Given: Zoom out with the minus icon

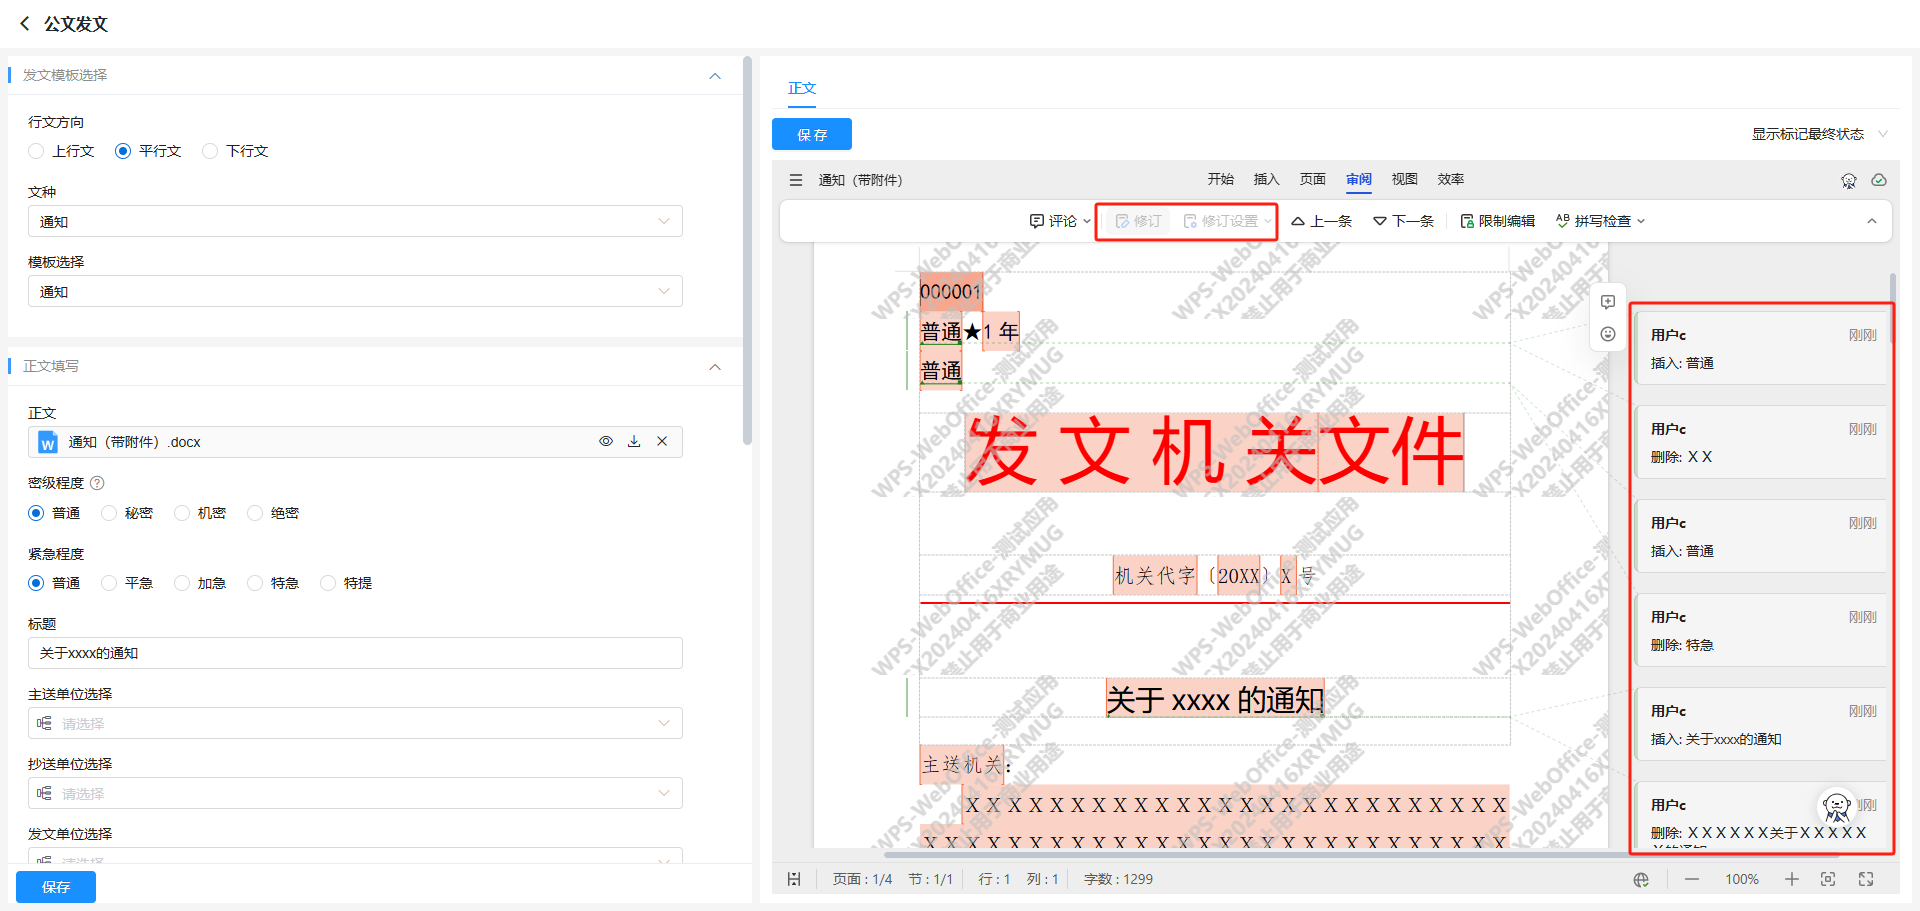Looking at the screenshot, I should pos(1692,879).
